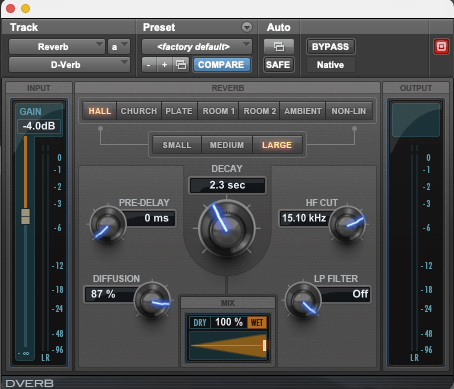Click the input GAIN fader handle

[x=26, y=216]
